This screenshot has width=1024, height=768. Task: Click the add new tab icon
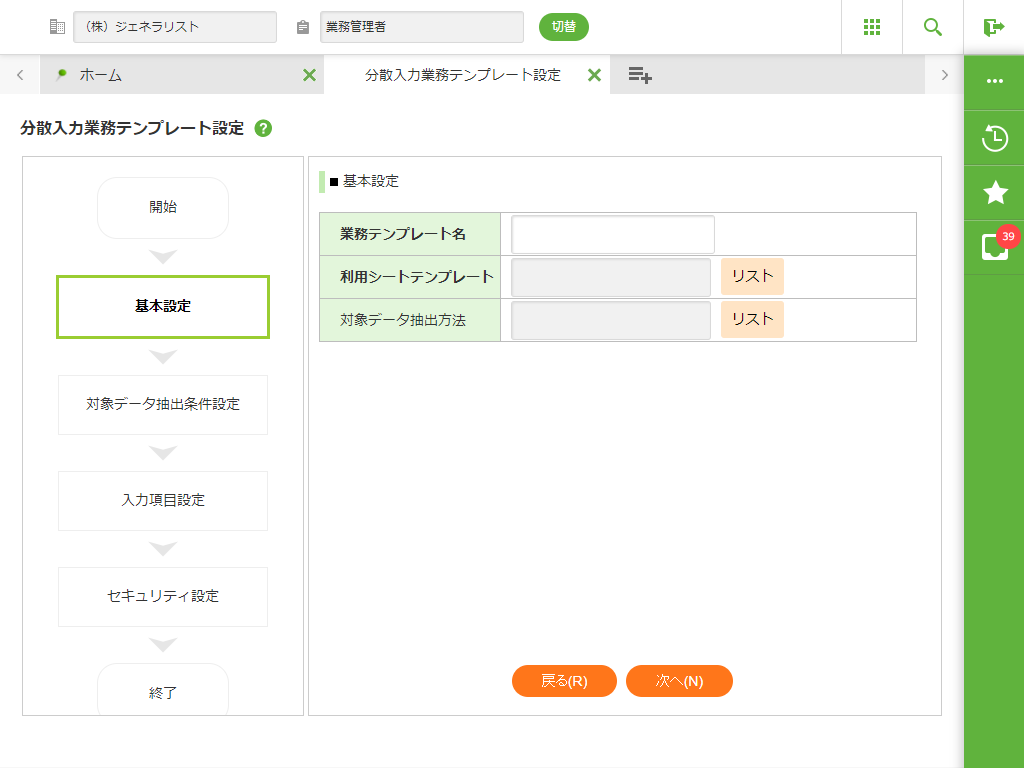(x=640, y=75)
